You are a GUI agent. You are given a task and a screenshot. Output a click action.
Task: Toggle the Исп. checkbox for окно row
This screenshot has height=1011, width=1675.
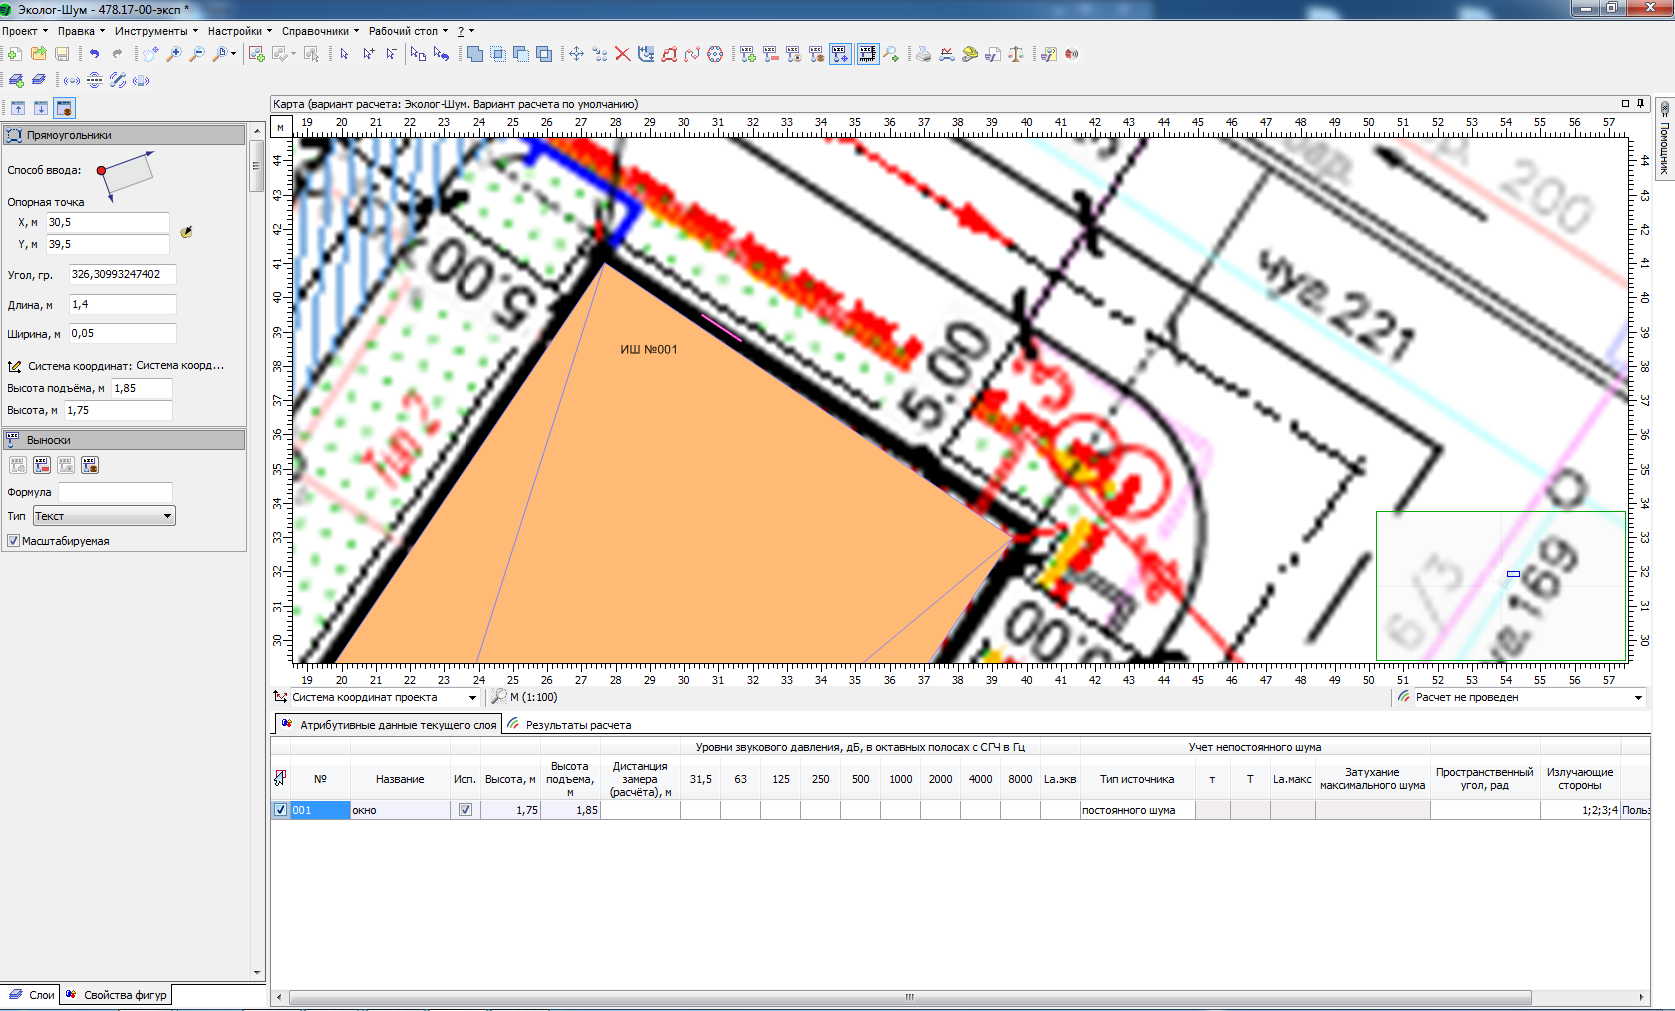click(465, 810)
